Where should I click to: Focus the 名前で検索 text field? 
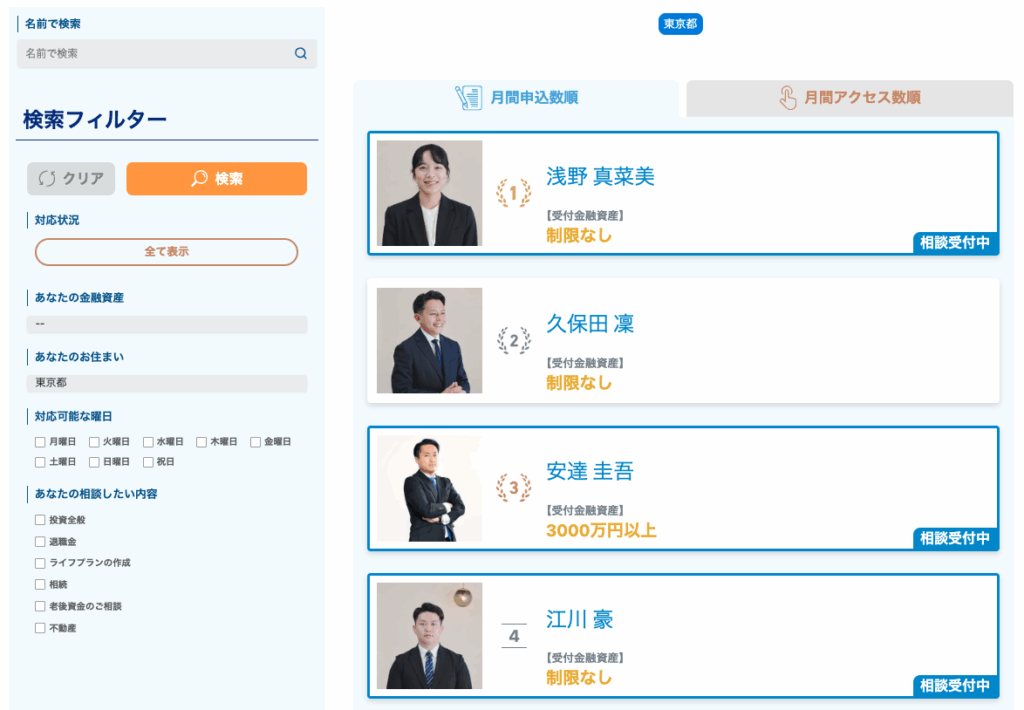155,54
